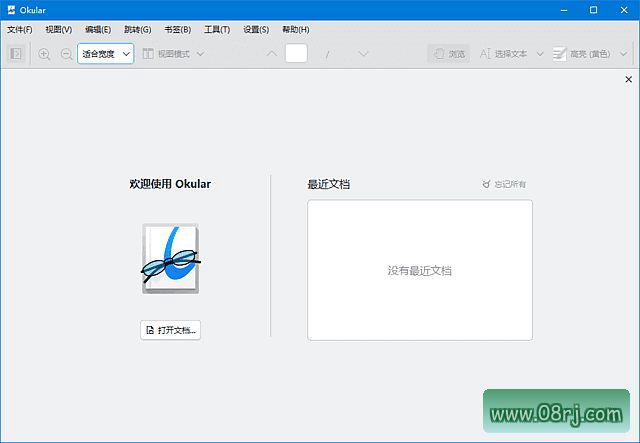Open the 文件(F) menu

click(x=20, y=29)
